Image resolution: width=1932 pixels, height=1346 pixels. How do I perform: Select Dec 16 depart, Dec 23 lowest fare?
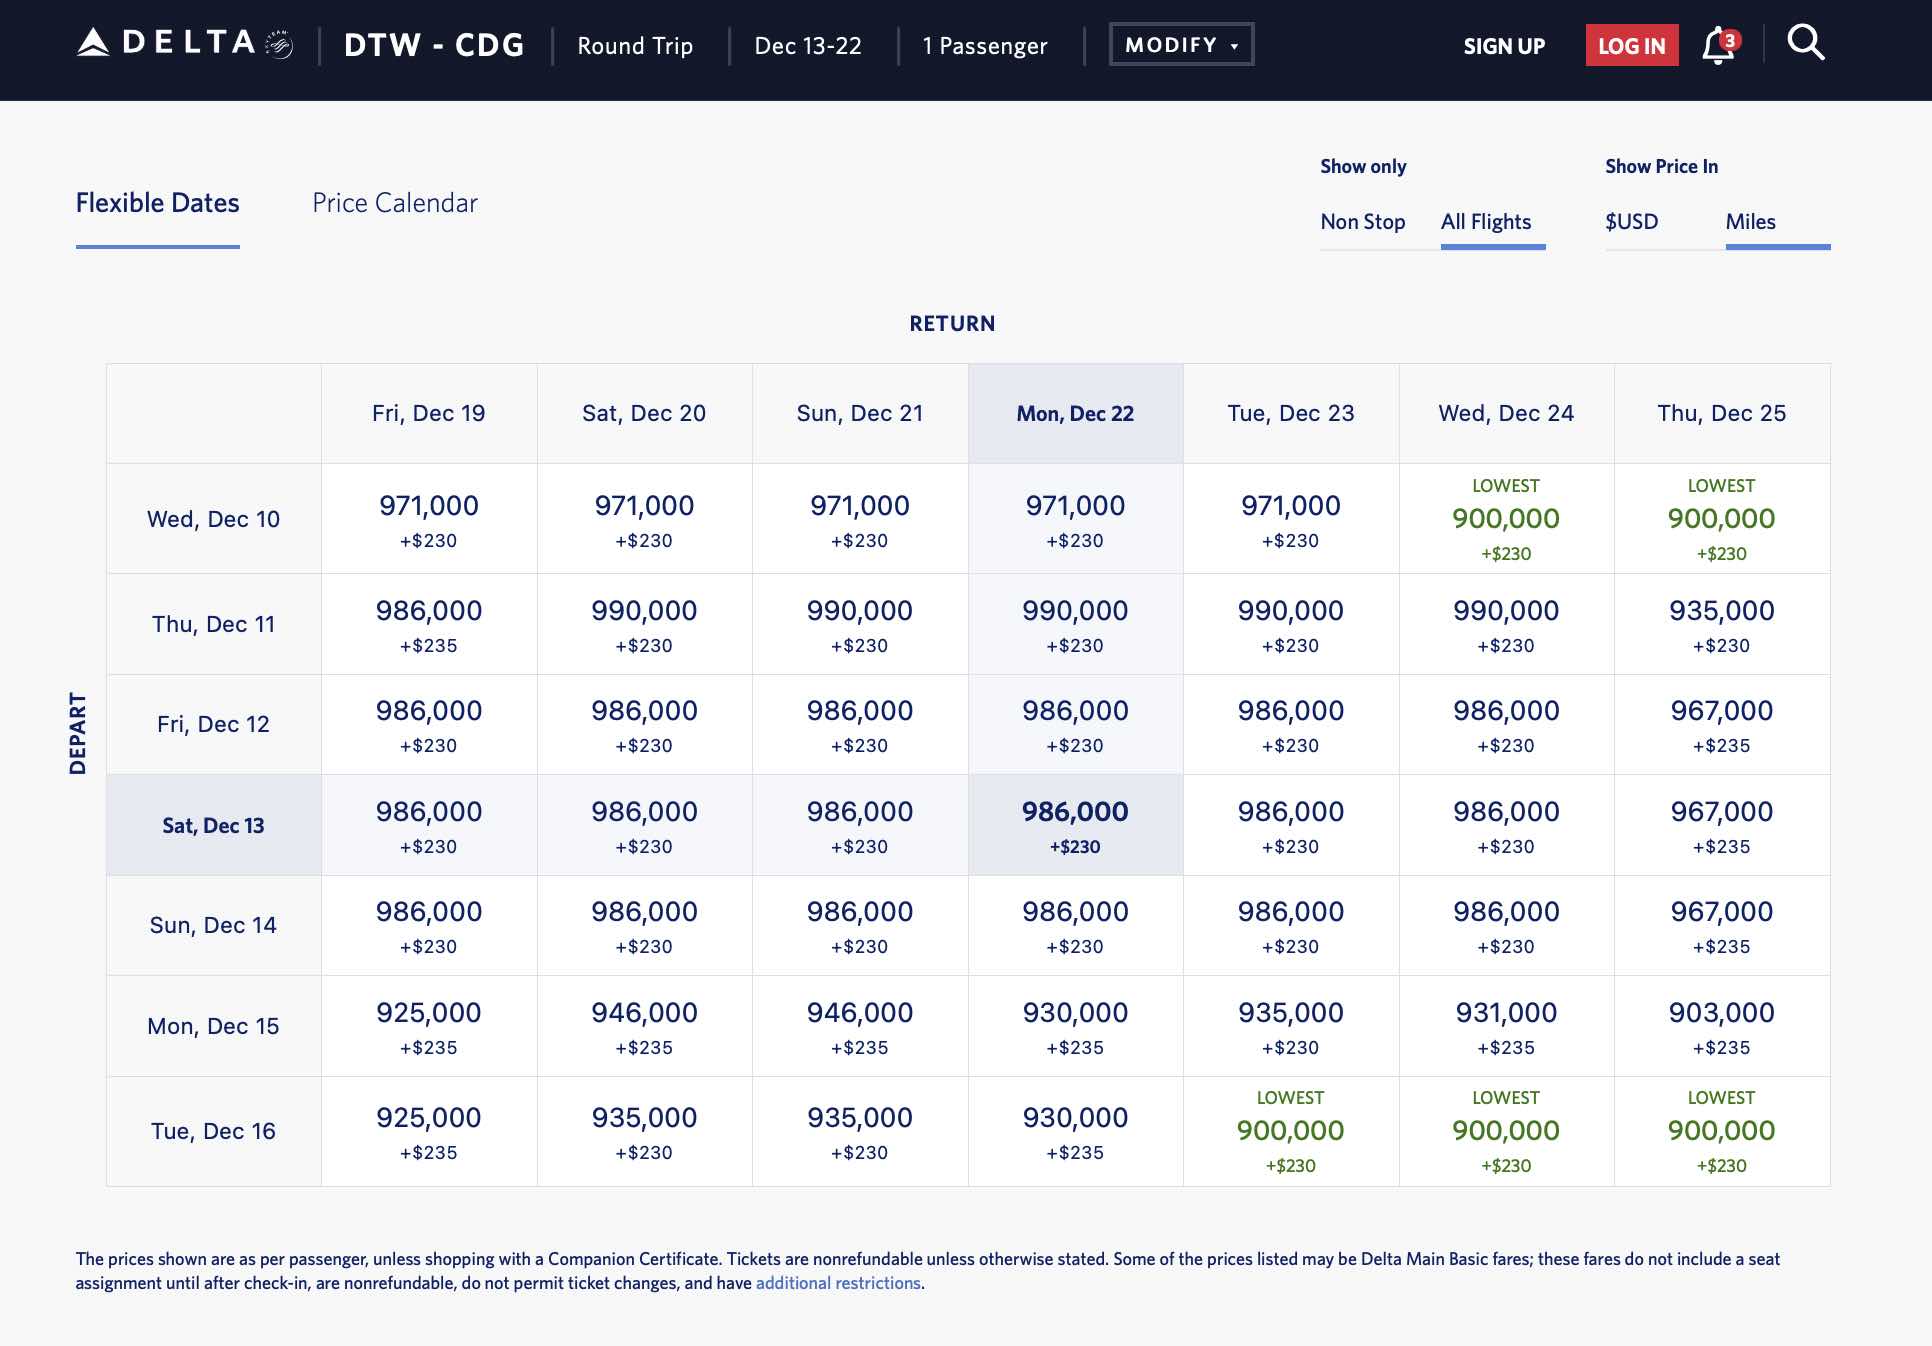click(1290, 1131)
